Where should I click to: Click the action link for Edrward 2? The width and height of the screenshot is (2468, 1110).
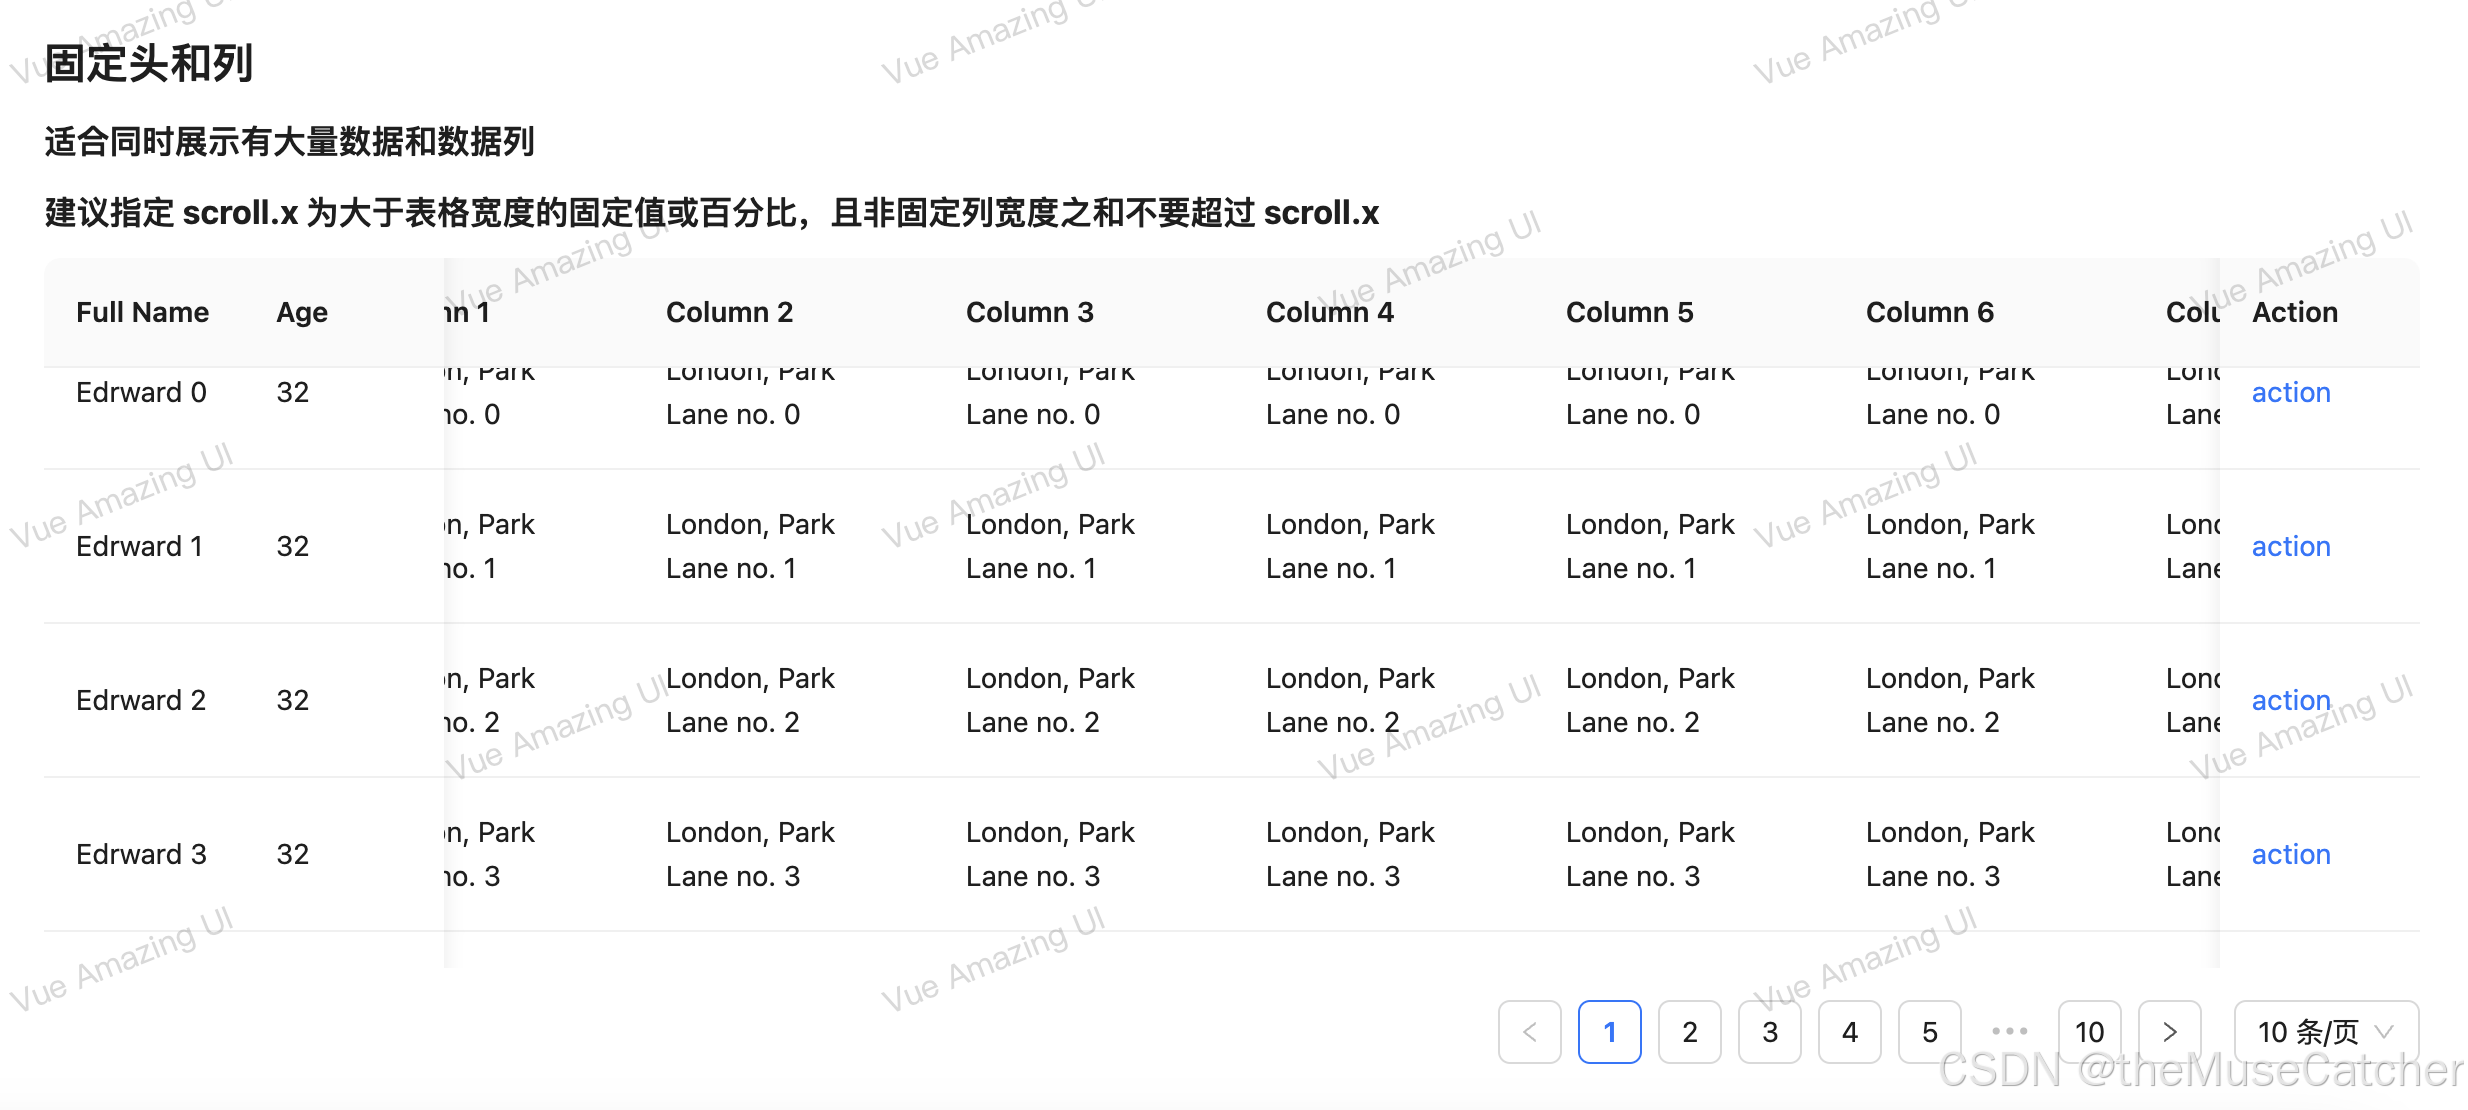(x=2290, y=700)
